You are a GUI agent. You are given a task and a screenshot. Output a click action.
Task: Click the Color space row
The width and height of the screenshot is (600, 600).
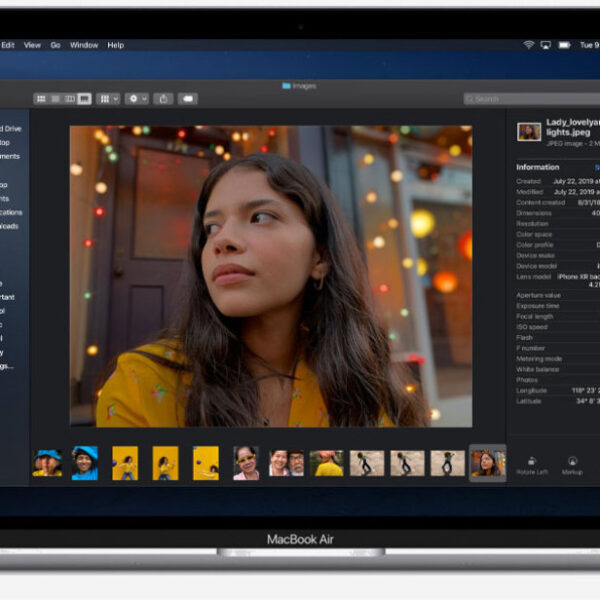pos(558,235)
